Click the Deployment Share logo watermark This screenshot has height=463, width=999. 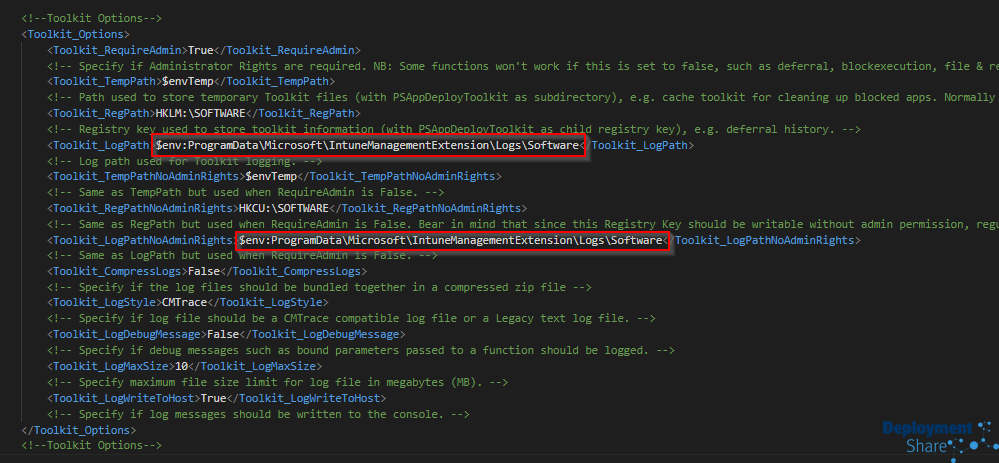[932, 437]
